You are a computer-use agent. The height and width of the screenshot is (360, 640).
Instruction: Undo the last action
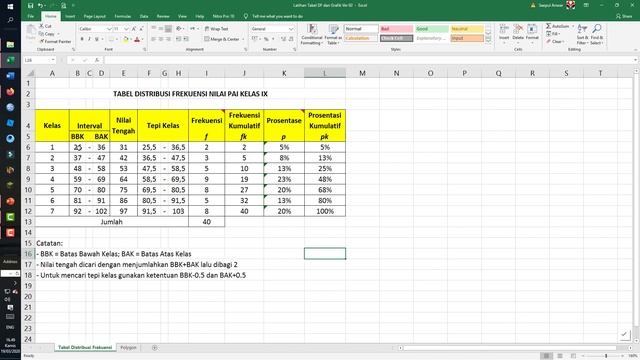pos(40,6)
